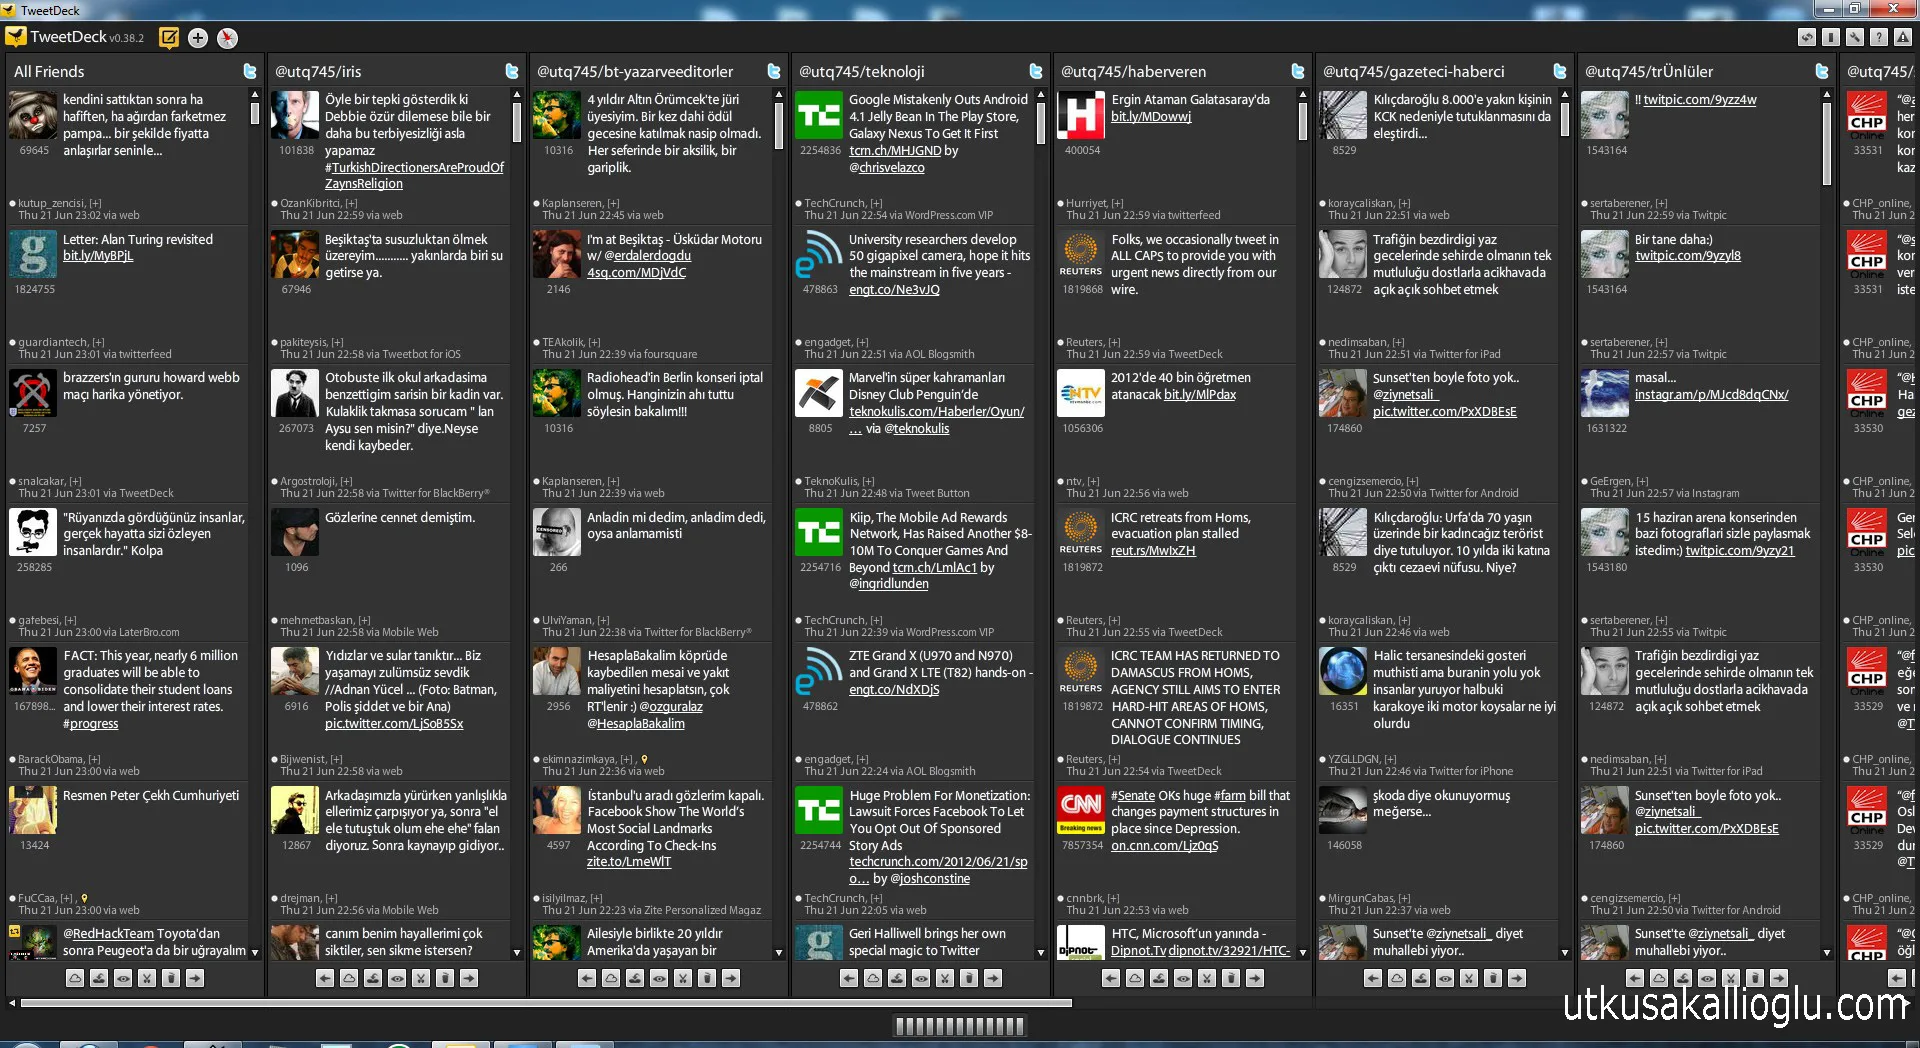Click the cloud icon under @utq745/teknoloji column
1920x1048 pixels.
[x=873, y=978]
